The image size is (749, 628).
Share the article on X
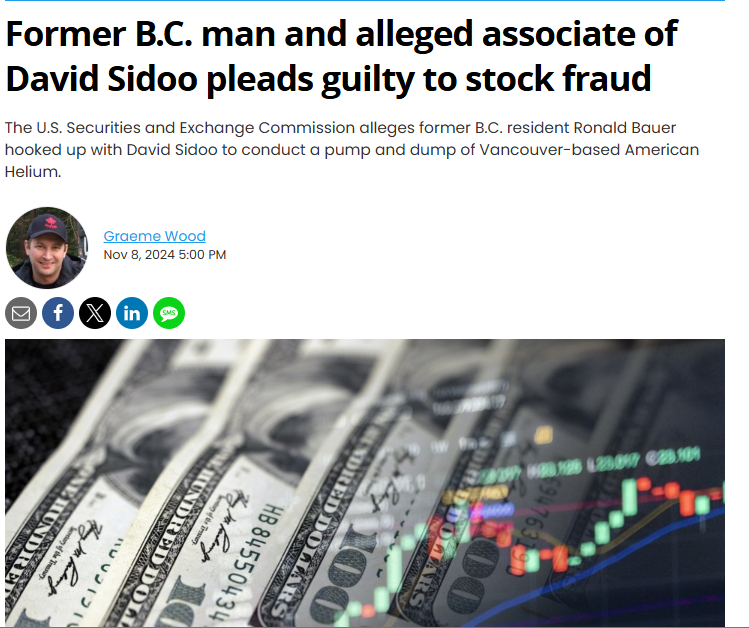(x=95, y=313)
